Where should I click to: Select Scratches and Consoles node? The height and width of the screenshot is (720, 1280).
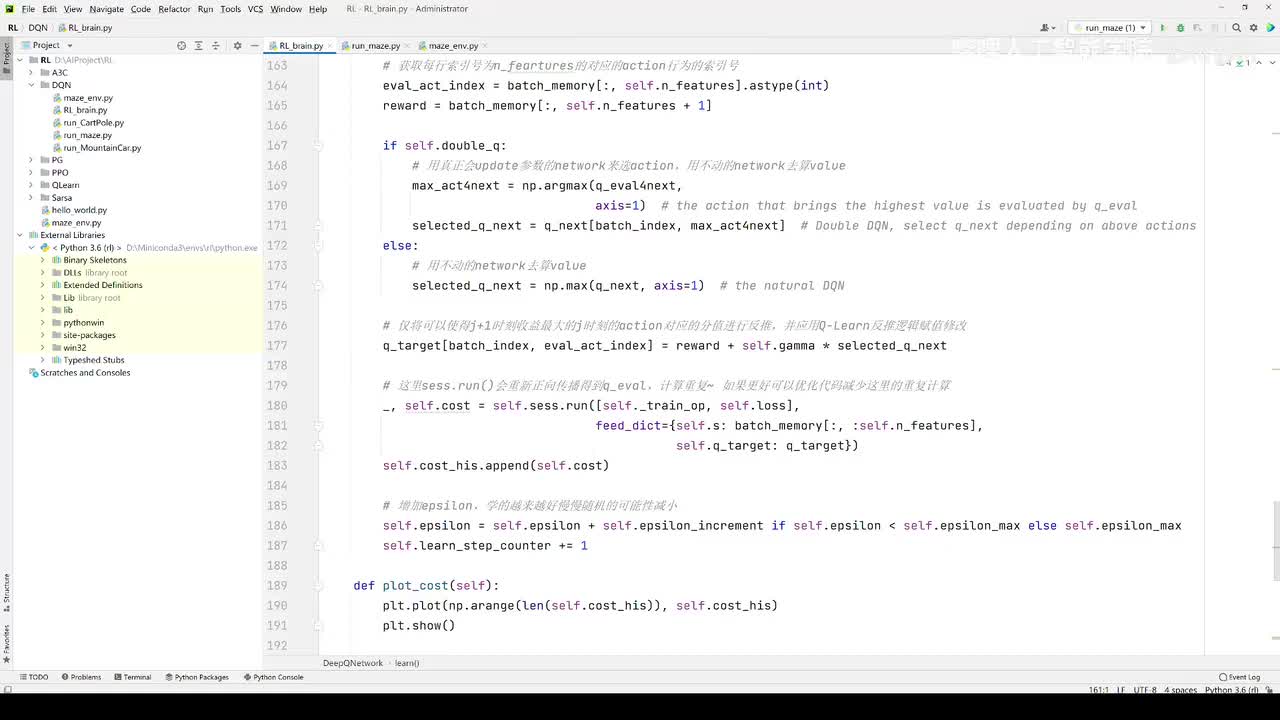tap(85, 373)
